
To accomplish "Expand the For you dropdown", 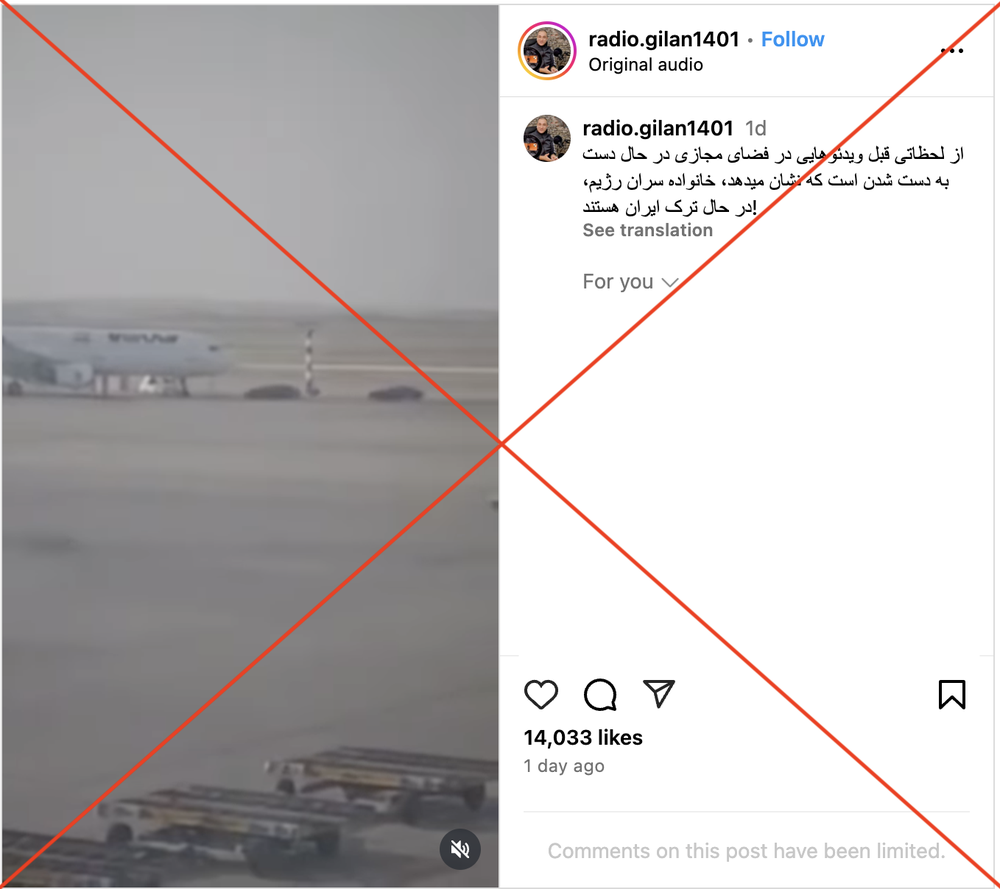I will tap(630, 281).
